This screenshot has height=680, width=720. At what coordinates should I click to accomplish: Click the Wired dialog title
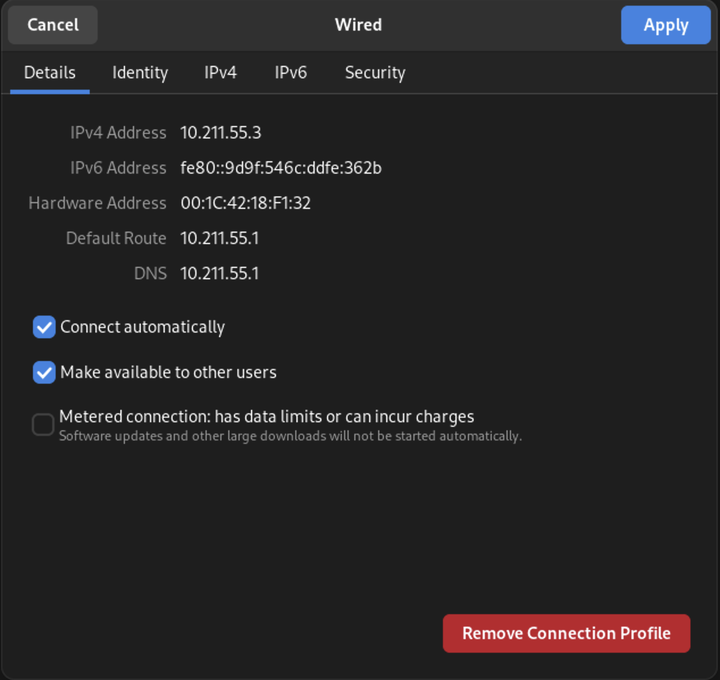pos(358,25)
